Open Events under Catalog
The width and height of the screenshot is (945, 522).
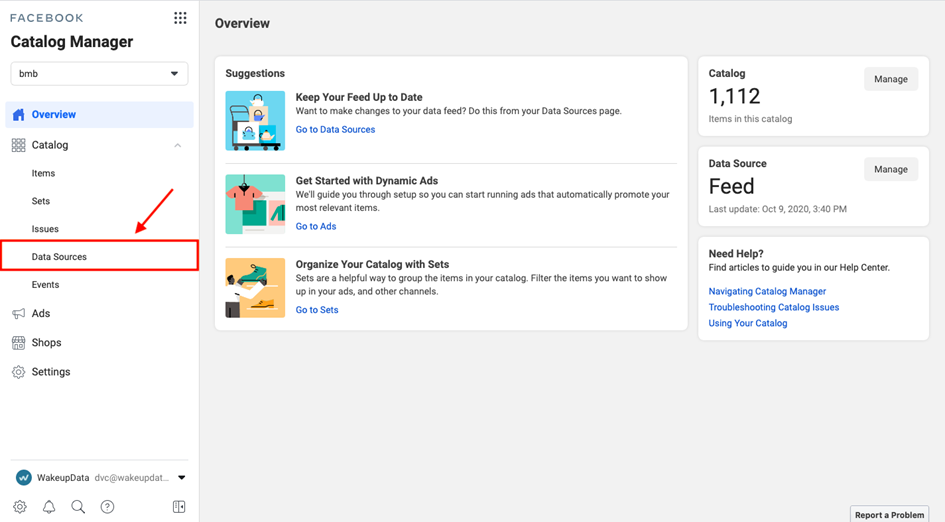click(45, 285)
